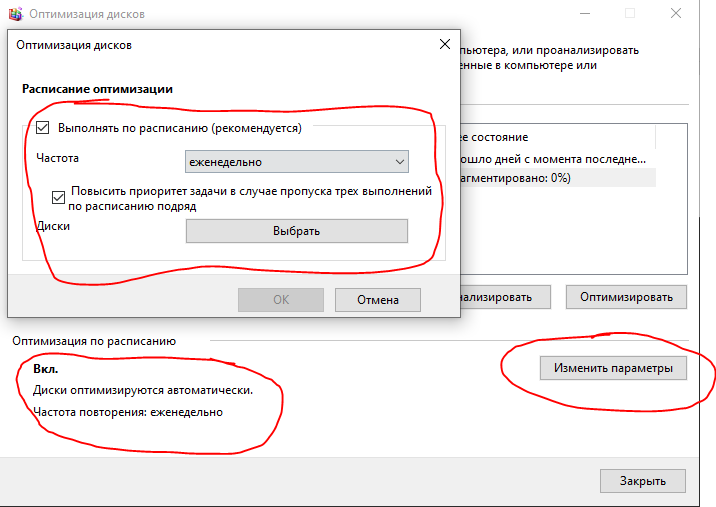Viewport: 716px width, 507px height.
Task: Select the drive row showing "агментировано: 0%)"
Action: click(558, 178)
